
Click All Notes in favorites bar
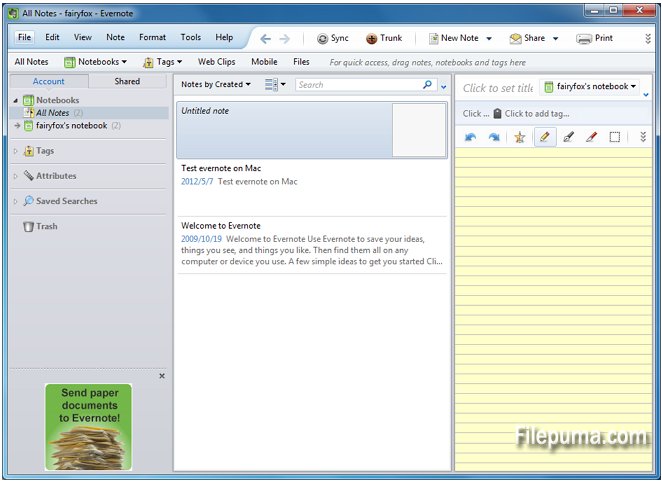point(31,62)
